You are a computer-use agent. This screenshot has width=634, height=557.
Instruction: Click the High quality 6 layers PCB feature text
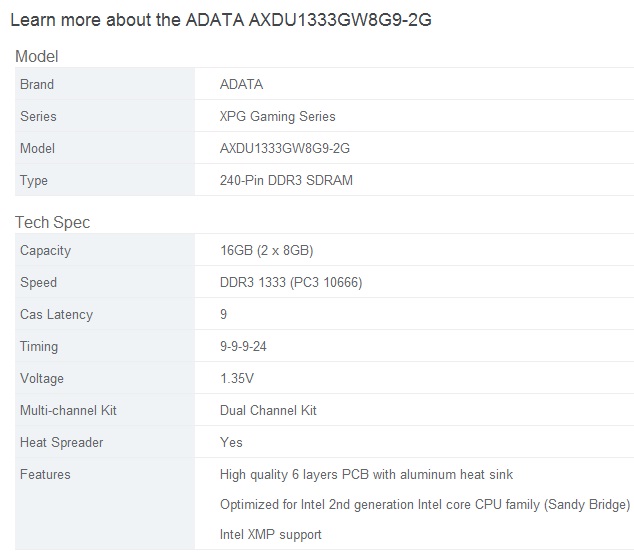pos(366,475)
